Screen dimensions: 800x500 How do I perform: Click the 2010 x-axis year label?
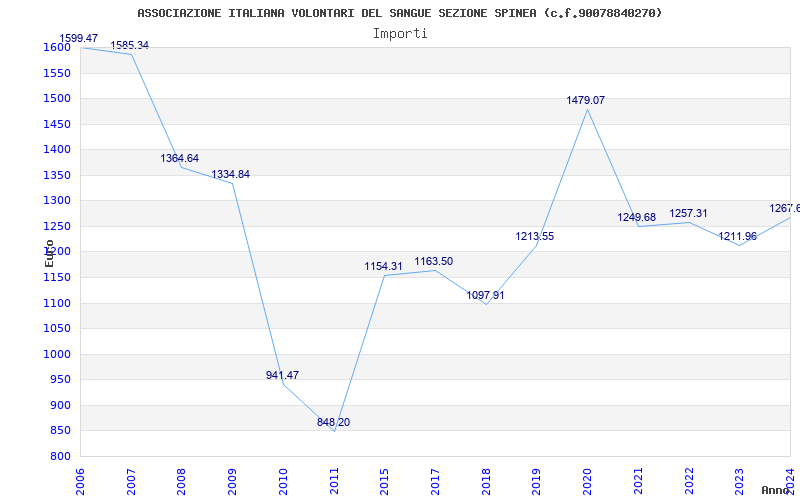point(283,482)
